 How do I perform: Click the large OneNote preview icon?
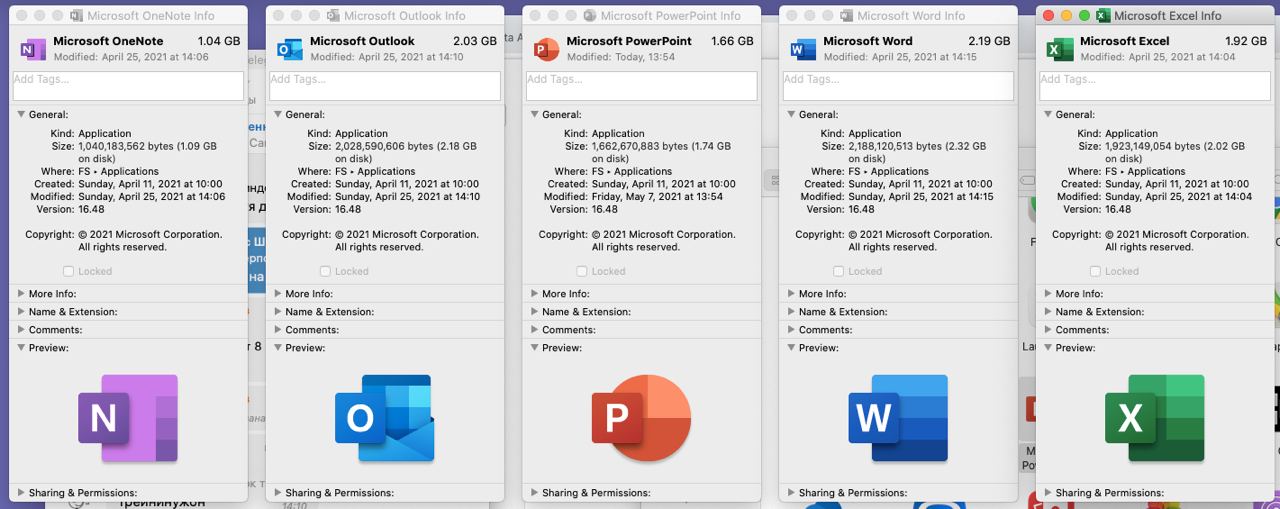pos(128,418)
